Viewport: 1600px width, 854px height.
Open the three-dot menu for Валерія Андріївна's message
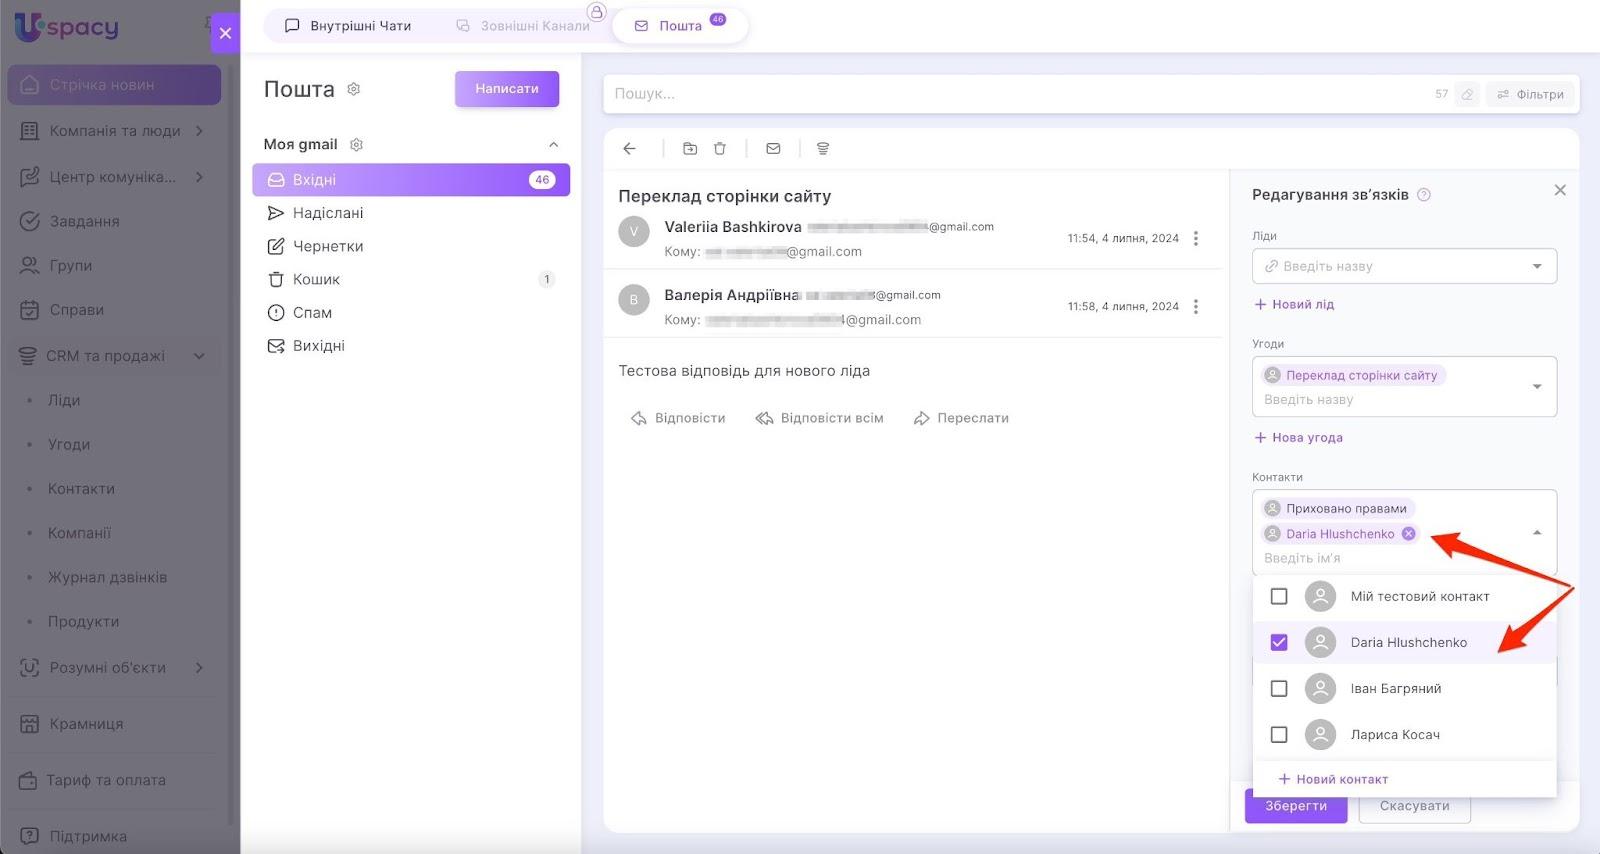[x=1196, y=307]
